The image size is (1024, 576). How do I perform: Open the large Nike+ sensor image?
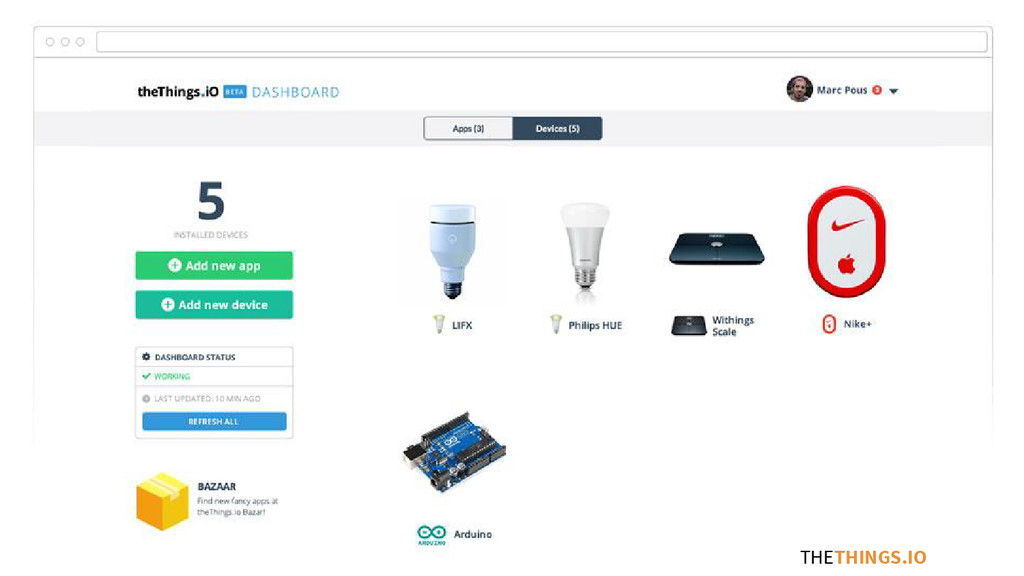click(x=846, y=242)
